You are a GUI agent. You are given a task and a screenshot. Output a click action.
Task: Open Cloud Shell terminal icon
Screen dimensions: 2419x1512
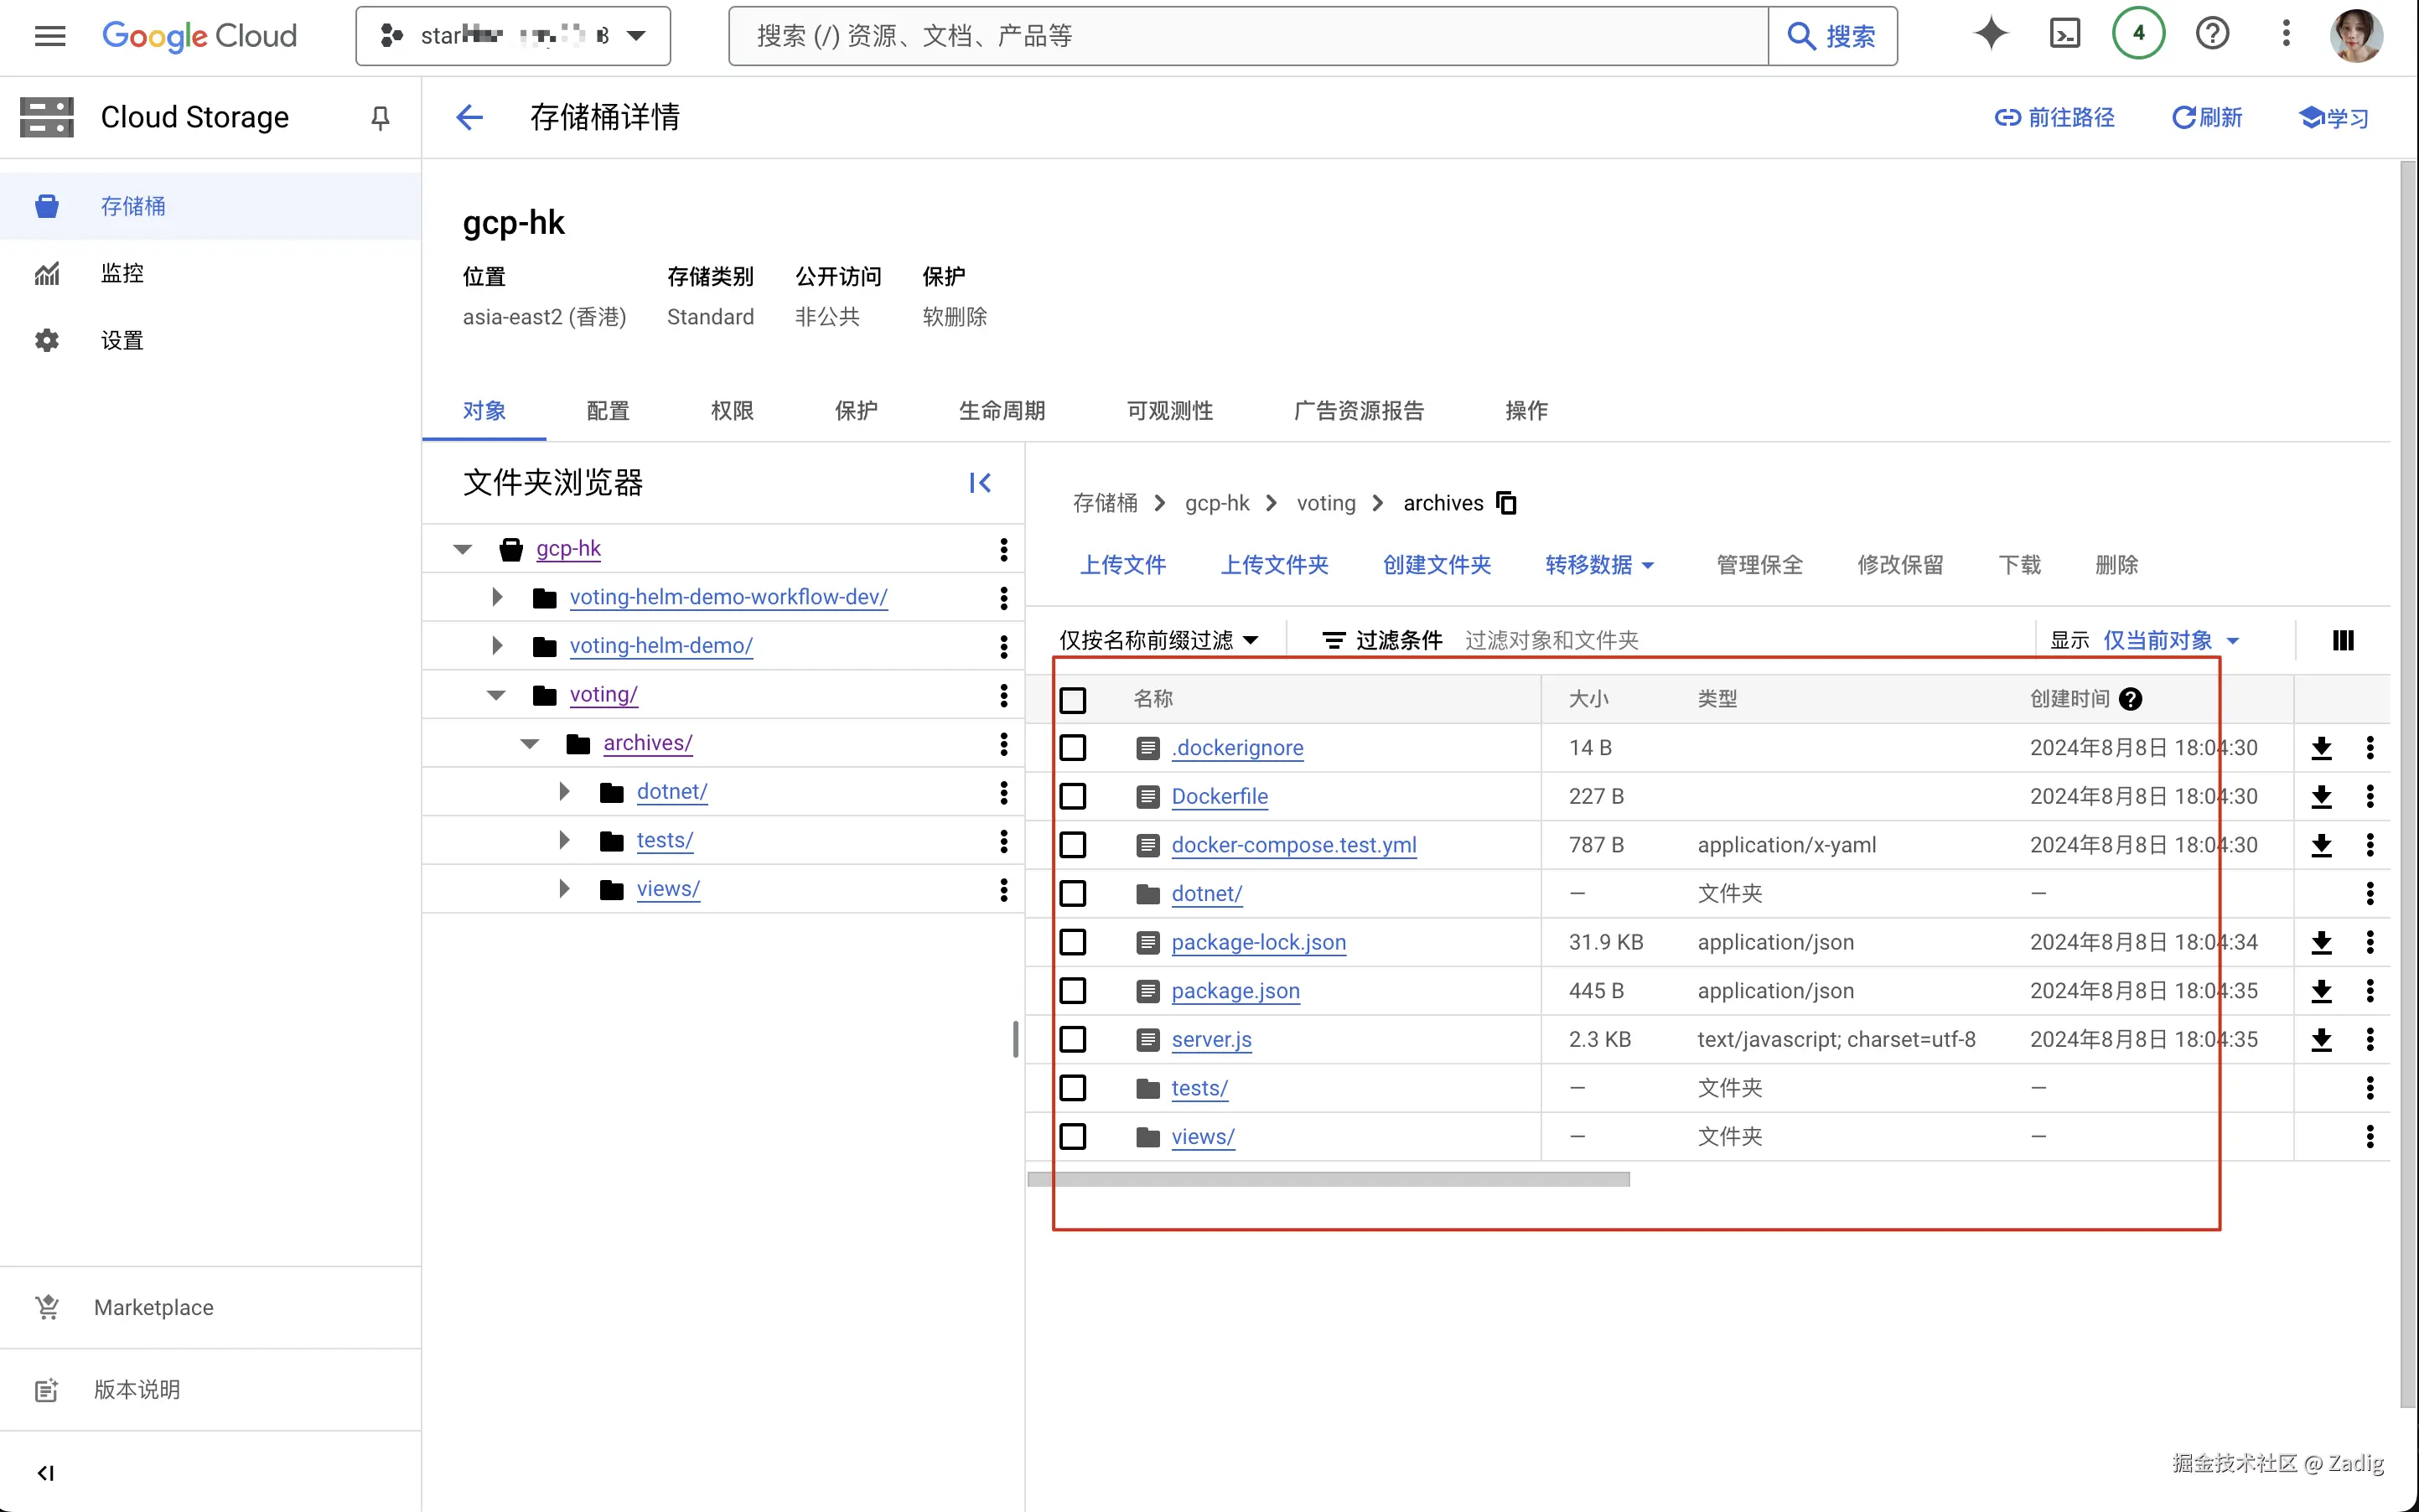(2065, 35)
